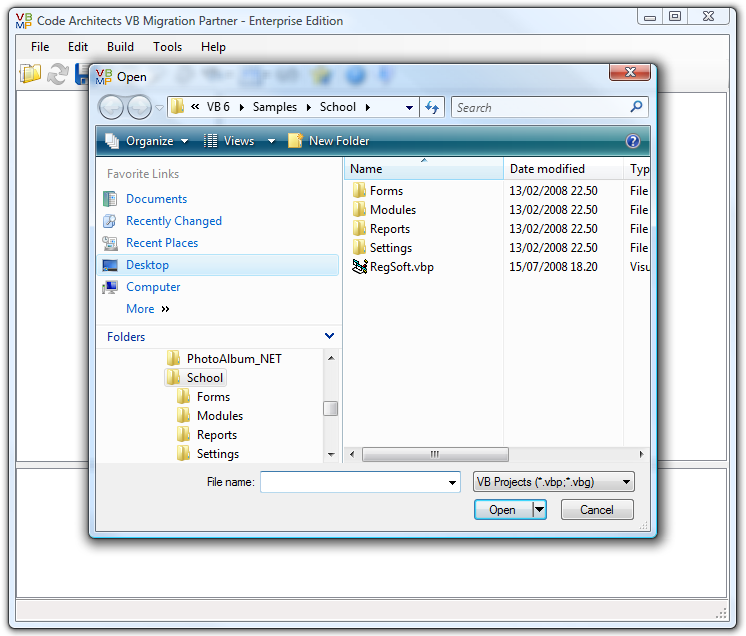The height and width of the screenshot is (636, 746).
Task: Open the help question mark icon
Action: click(633, 141)
